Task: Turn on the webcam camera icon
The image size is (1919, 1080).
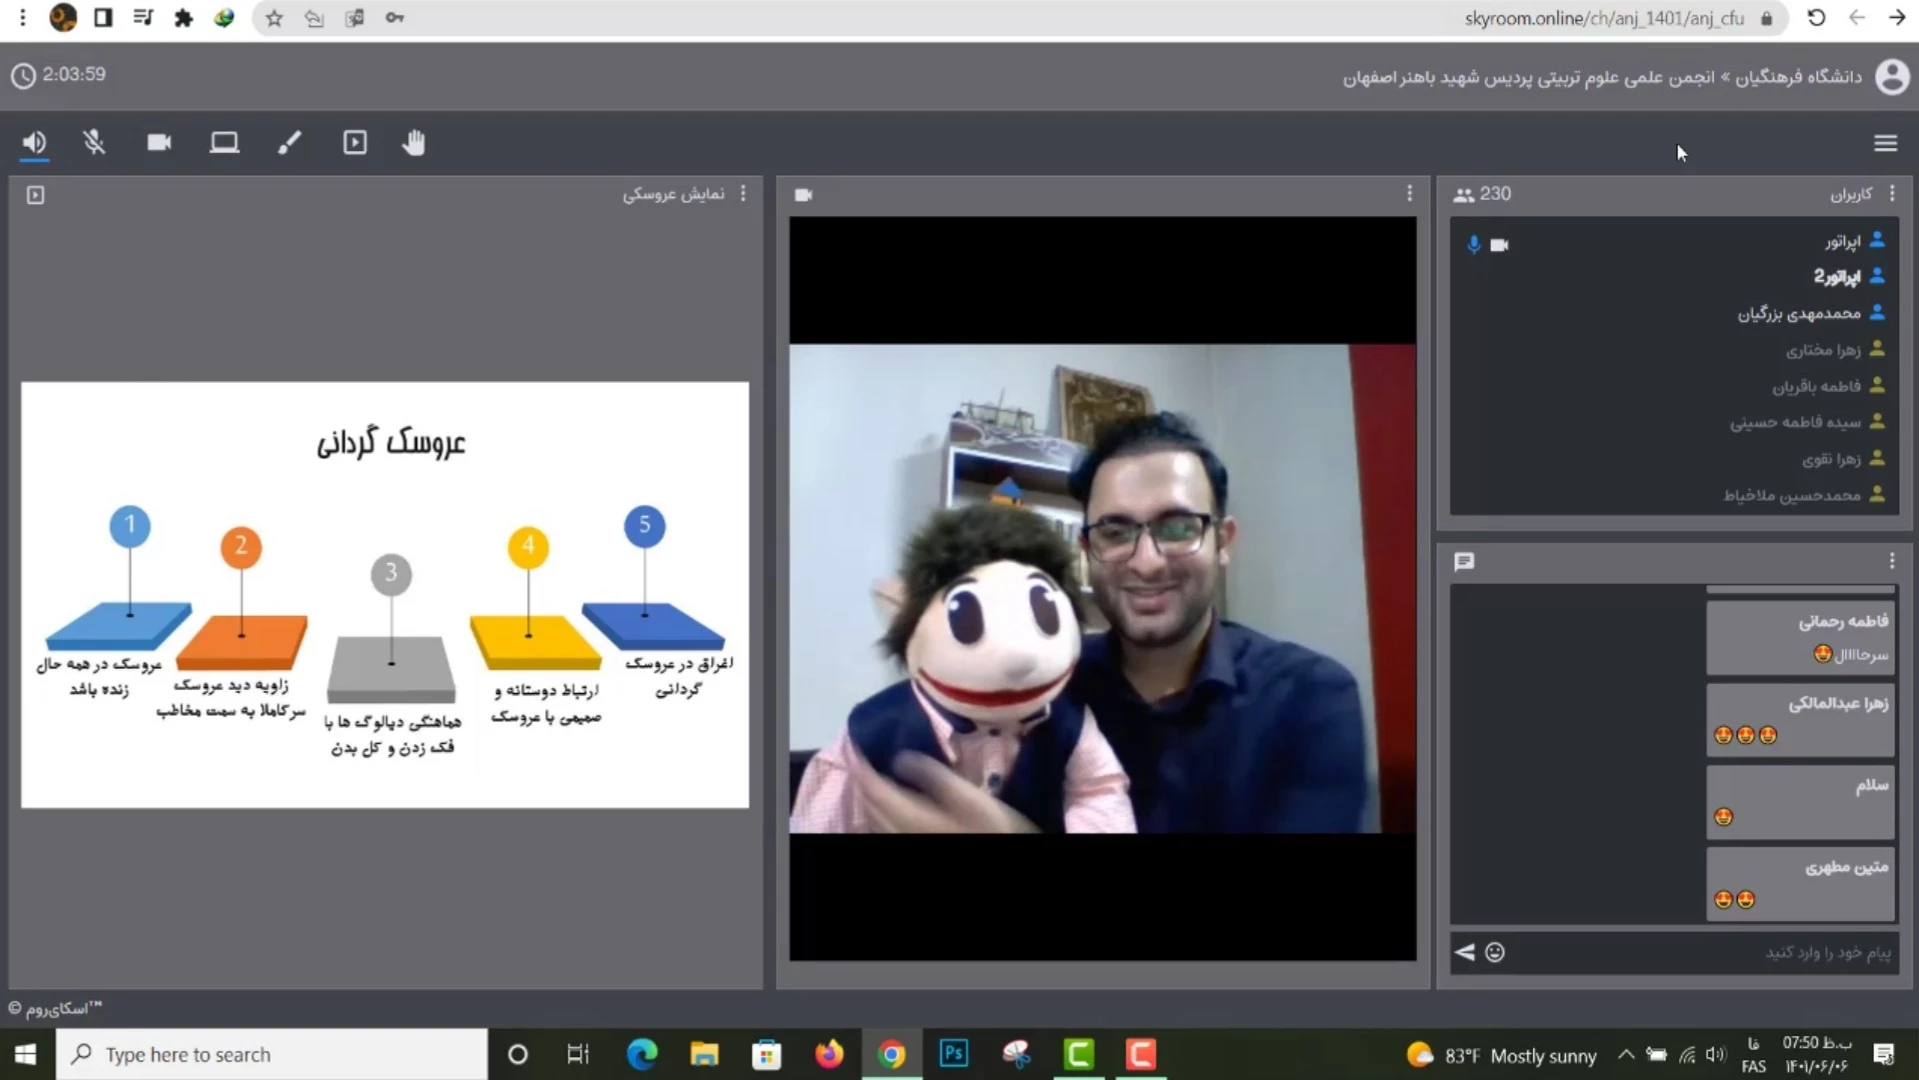Action: click(159, 143)
